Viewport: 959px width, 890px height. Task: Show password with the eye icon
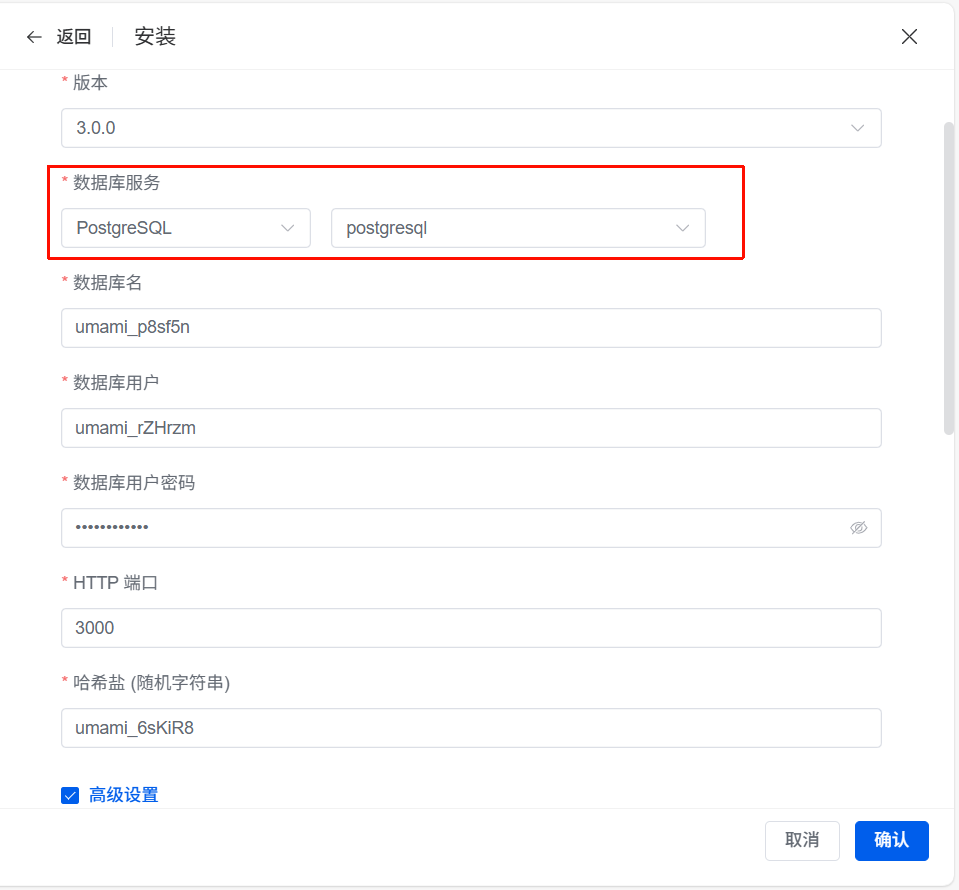coord(858,528)
